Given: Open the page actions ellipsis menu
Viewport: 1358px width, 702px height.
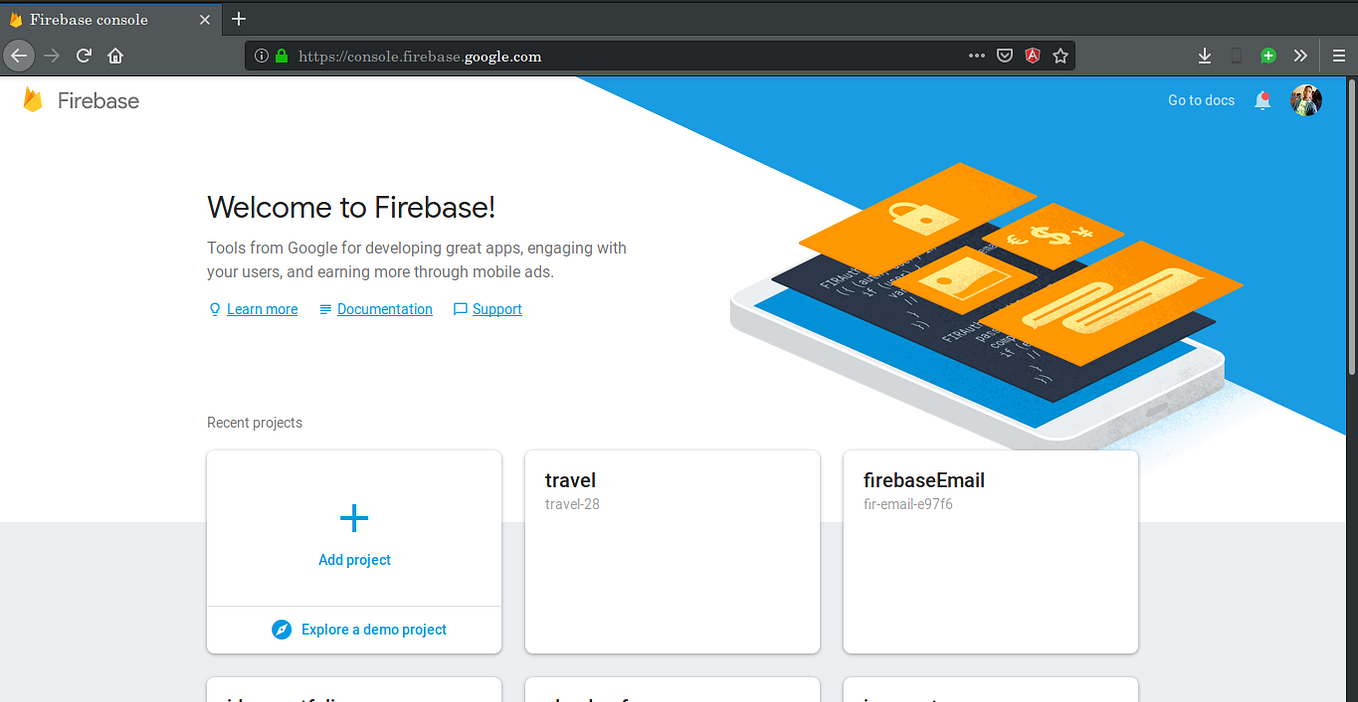Looking at the screenshot, I should [976, 55].
